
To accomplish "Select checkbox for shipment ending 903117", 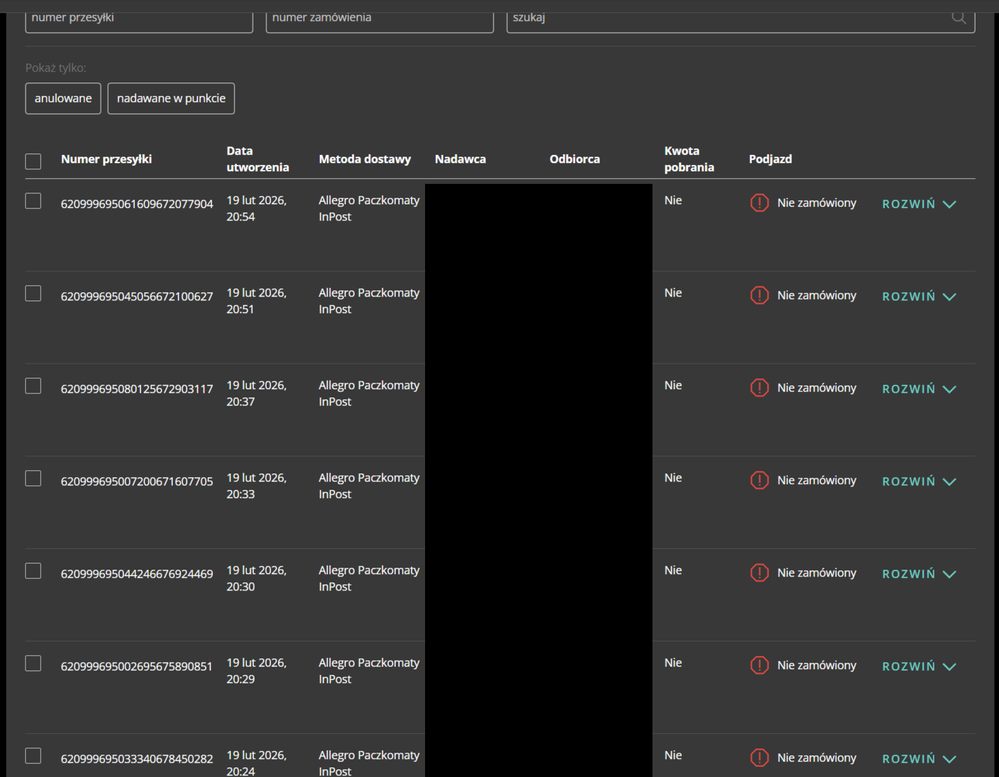I will 33,386.
